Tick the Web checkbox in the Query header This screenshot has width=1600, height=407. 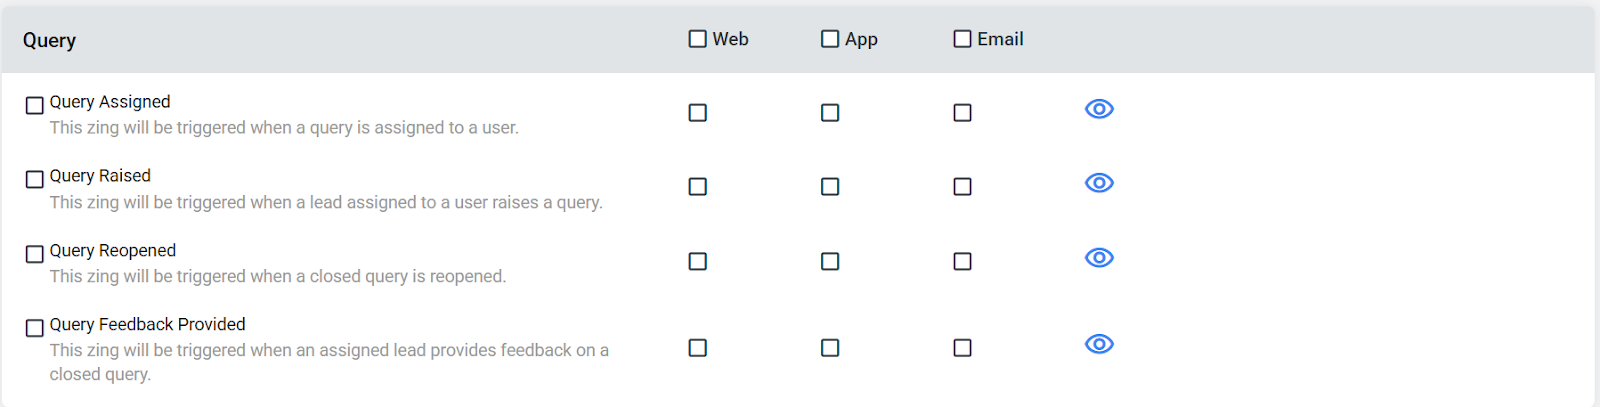[x=698, y=39]
